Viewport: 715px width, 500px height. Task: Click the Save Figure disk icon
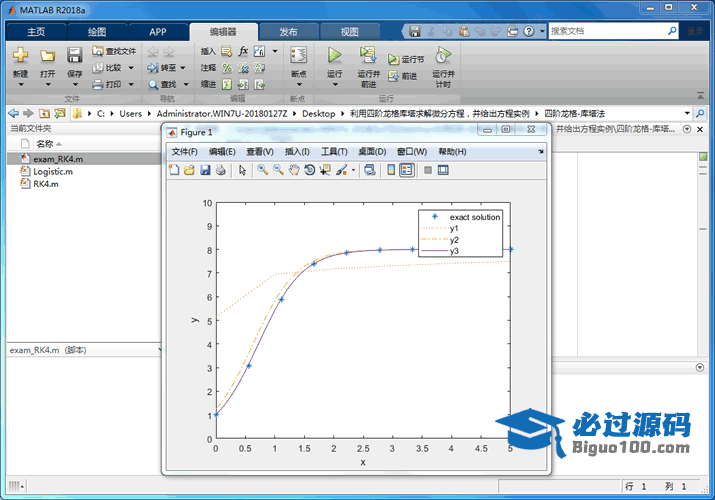pos(205,170)
